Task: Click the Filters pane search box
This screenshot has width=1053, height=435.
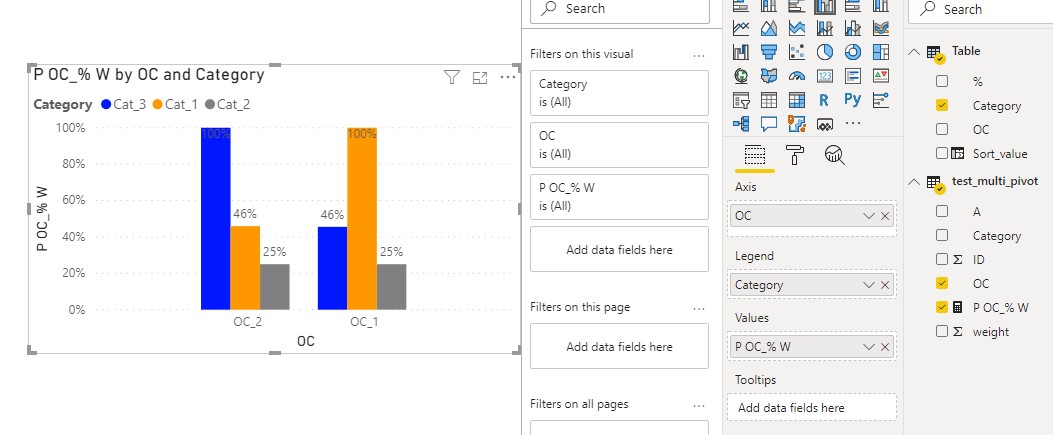Action: (619, 9)
